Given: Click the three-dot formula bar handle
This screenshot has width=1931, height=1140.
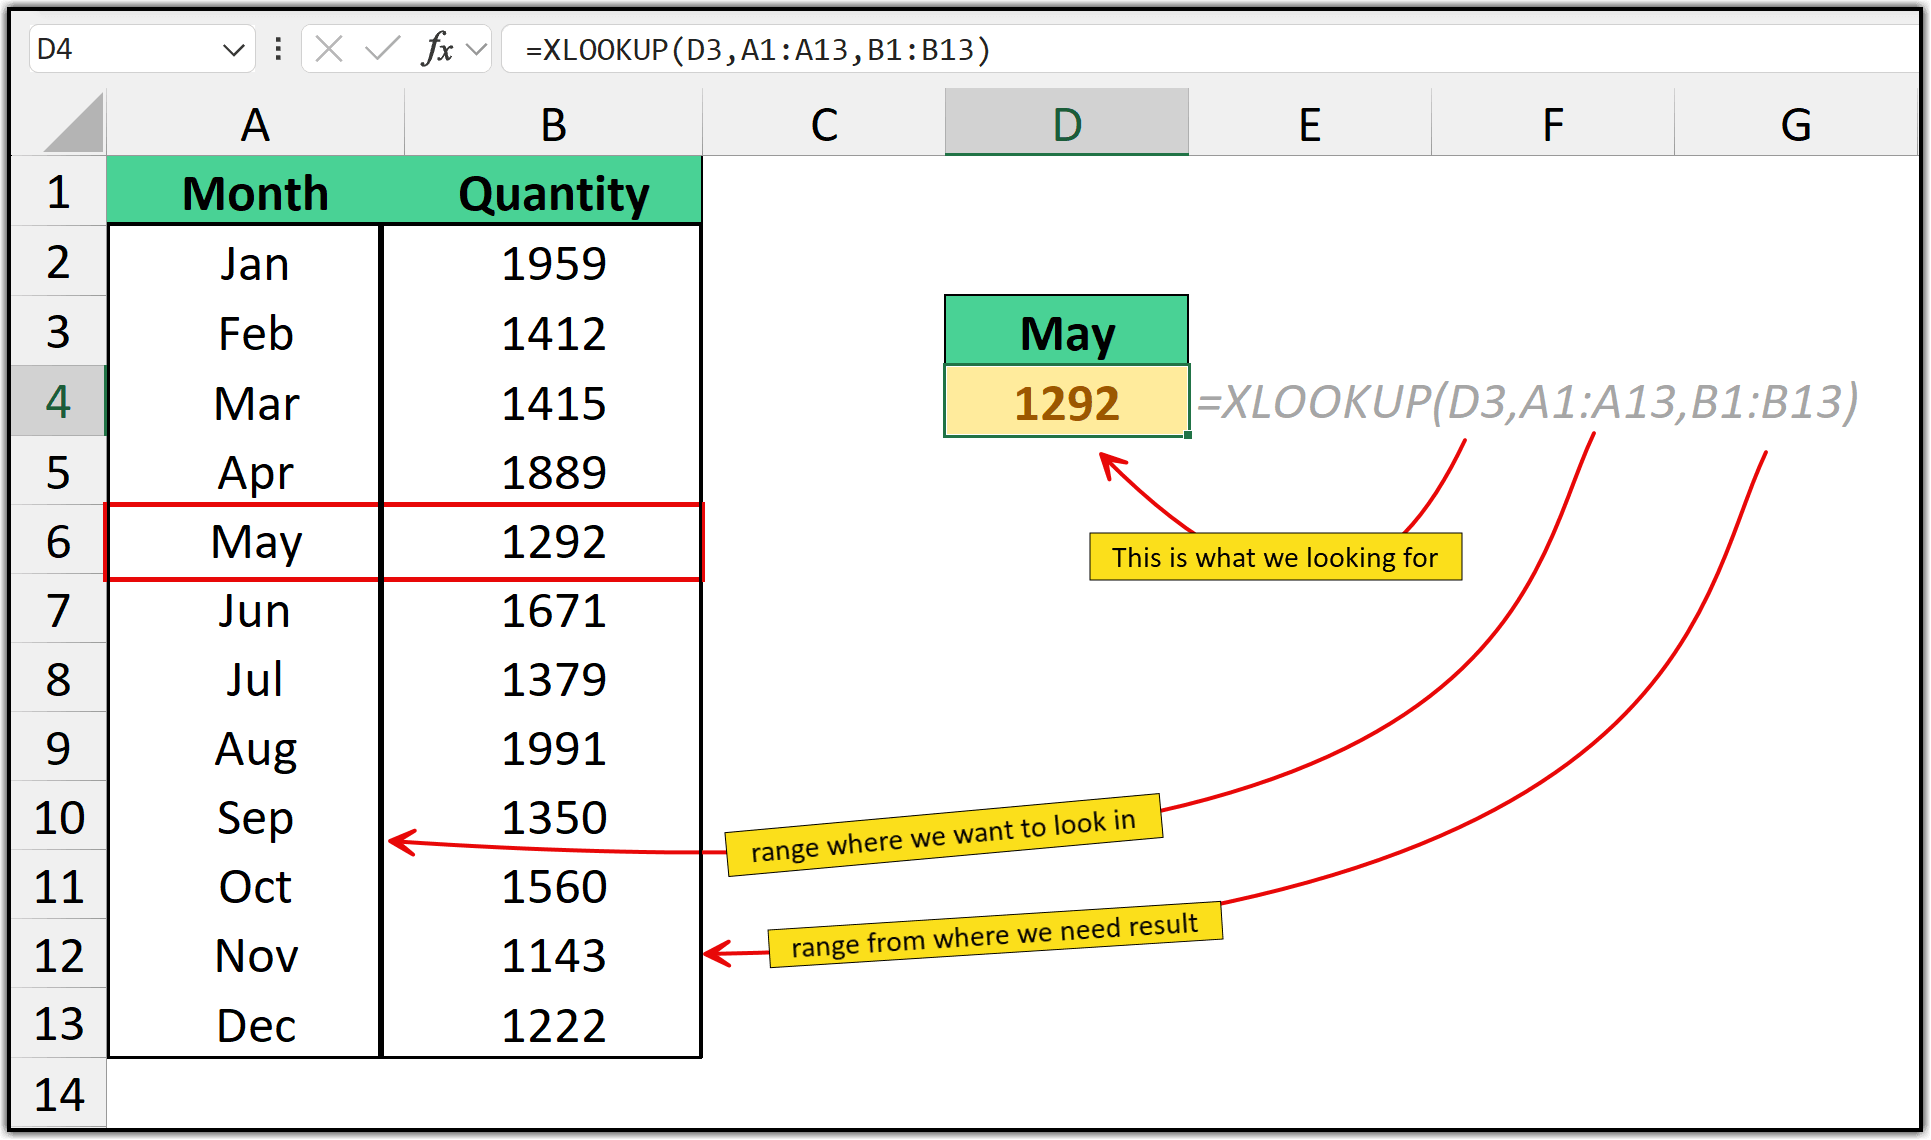Looking at the screenshot, I should click(278, 49).
